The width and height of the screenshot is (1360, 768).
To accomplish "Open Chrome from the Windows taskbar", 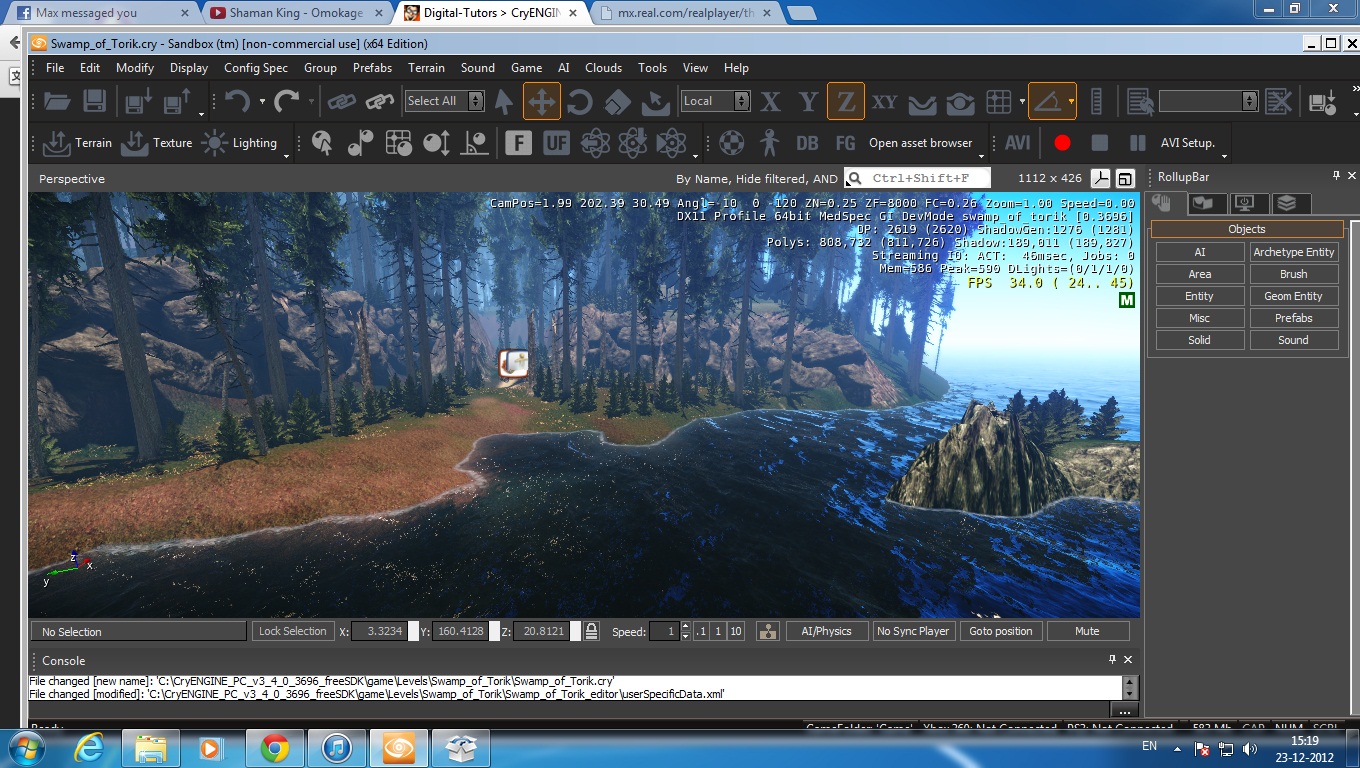I will 275,748.
